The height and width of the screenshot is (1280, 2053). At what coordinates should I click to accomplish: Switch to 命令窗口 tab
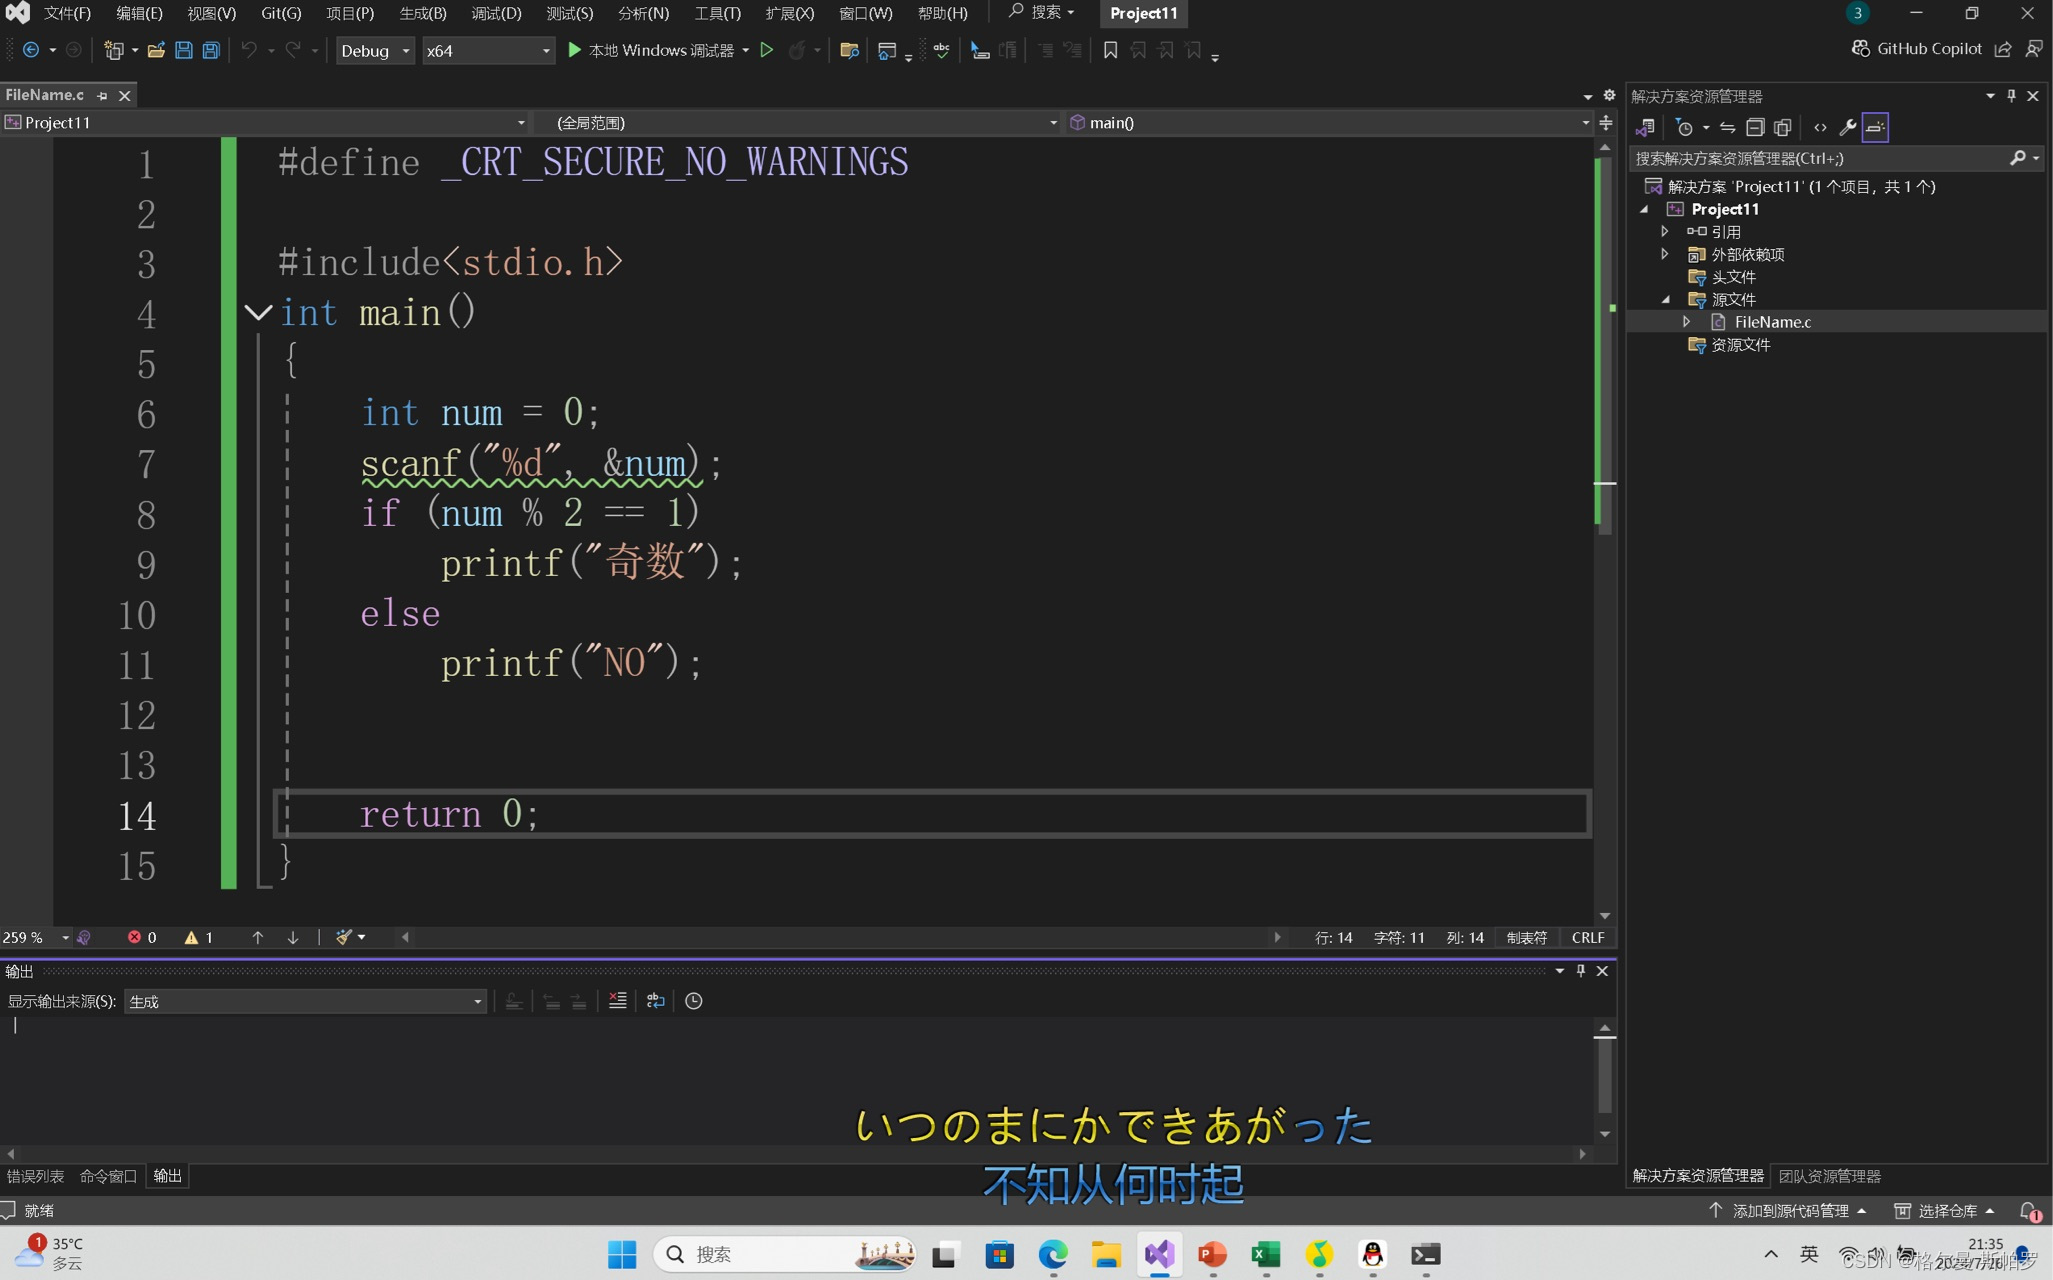tap(108, 1176)
